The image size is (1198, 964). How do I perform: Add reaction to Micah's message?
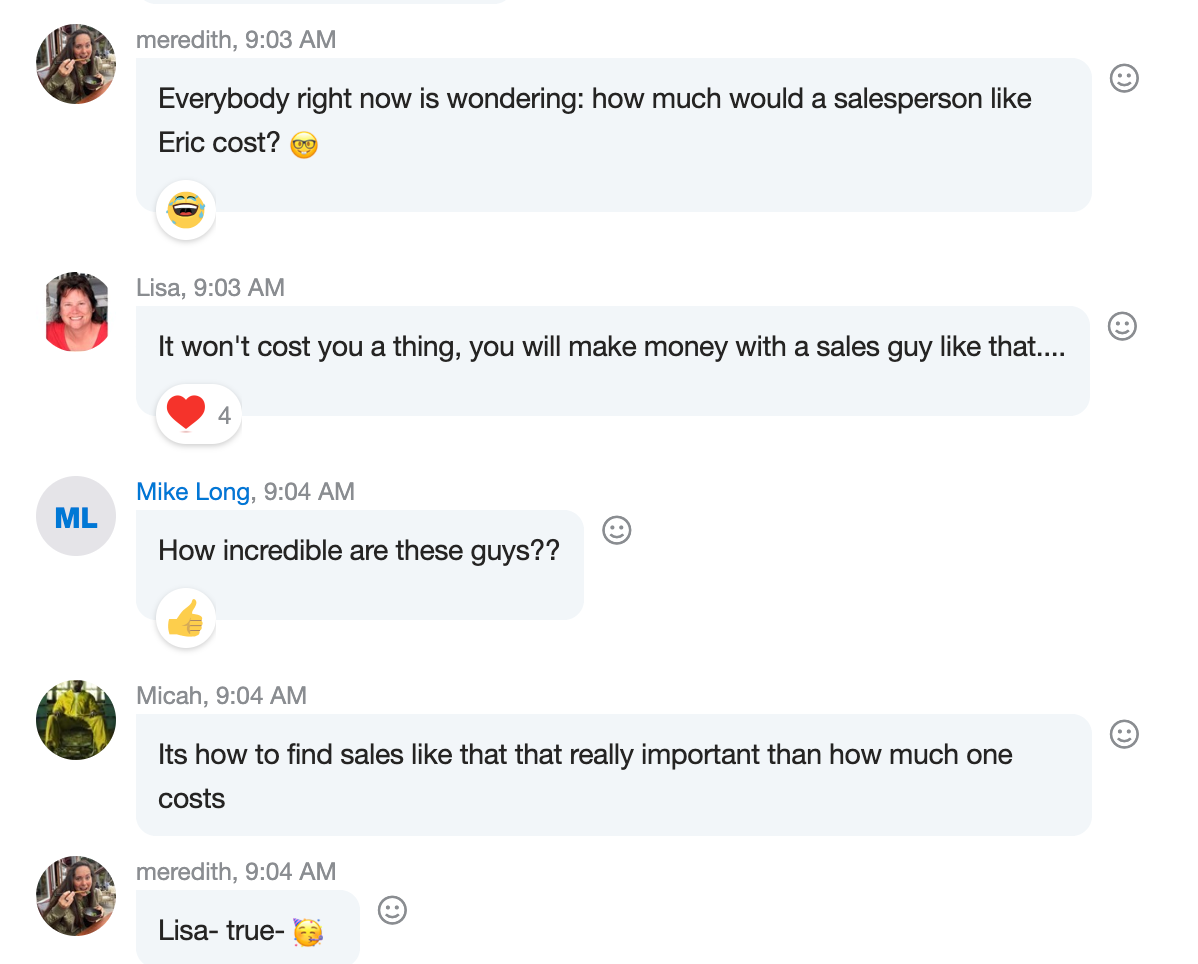pyautogui.click(x=1124, y=734)
